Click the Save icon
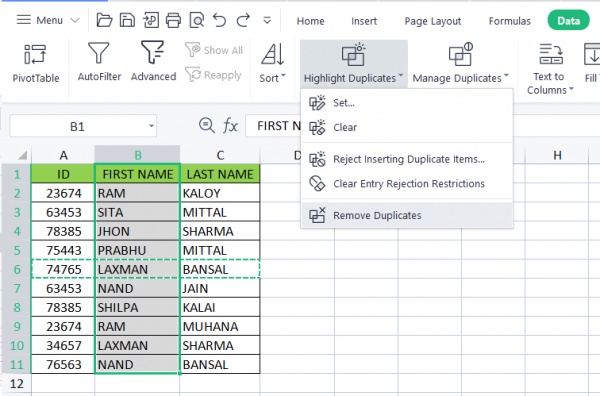This screenshot has height=396, width=600. coord(127,20)
